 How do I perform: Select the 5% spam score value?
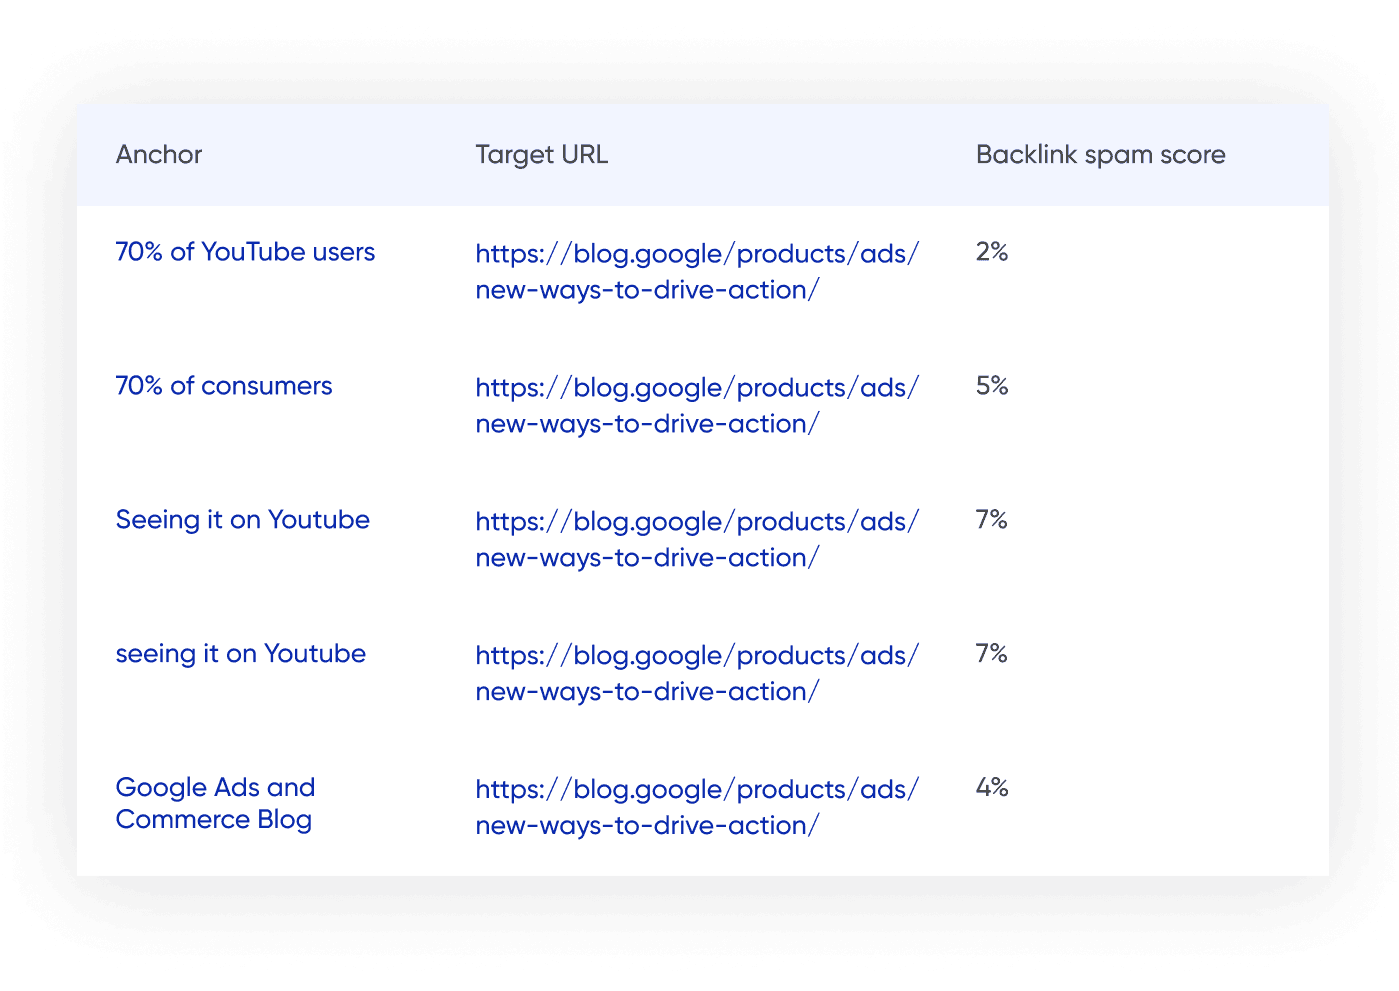click(x=992, y=386)
